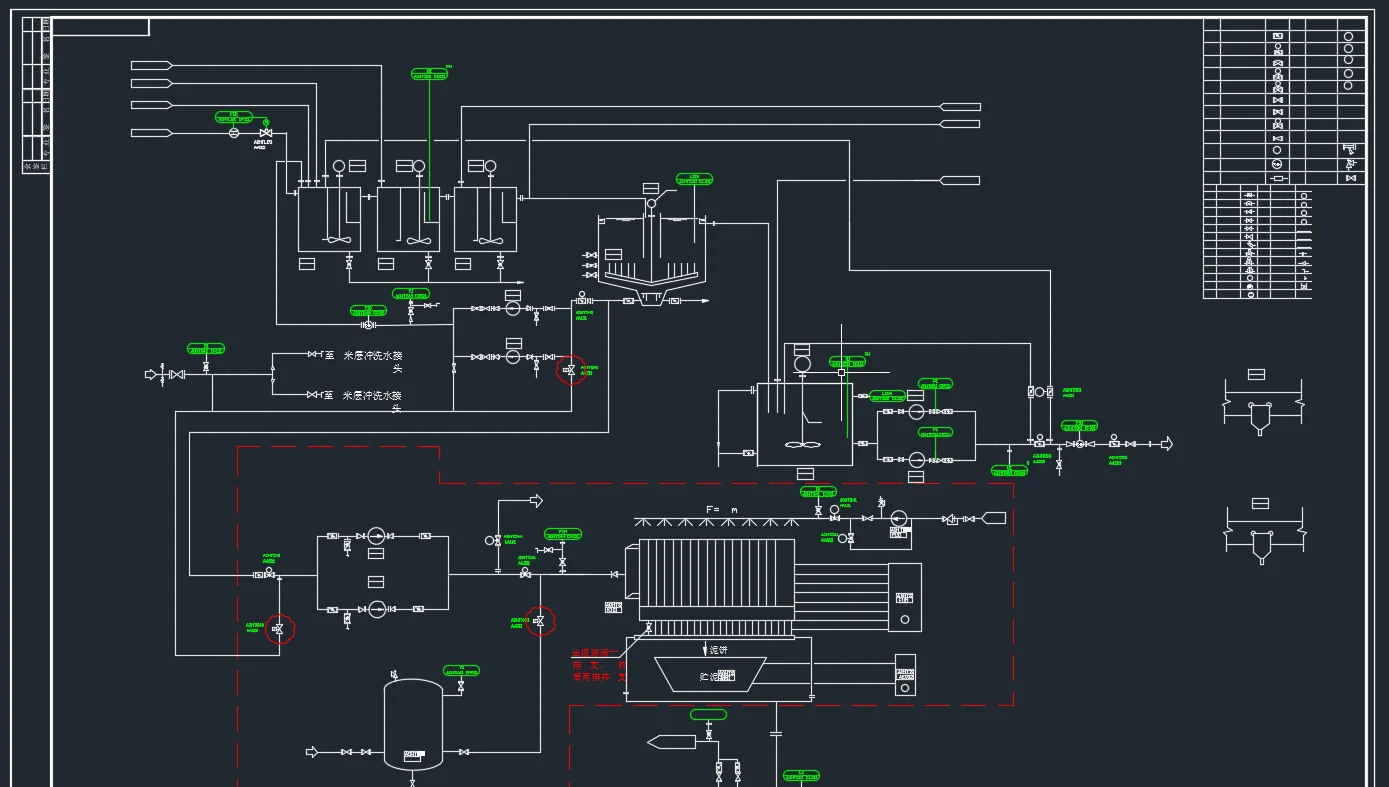1389x787 pixels.
Task: Select the green level tag above the clarifier
Action: (695, 180)
